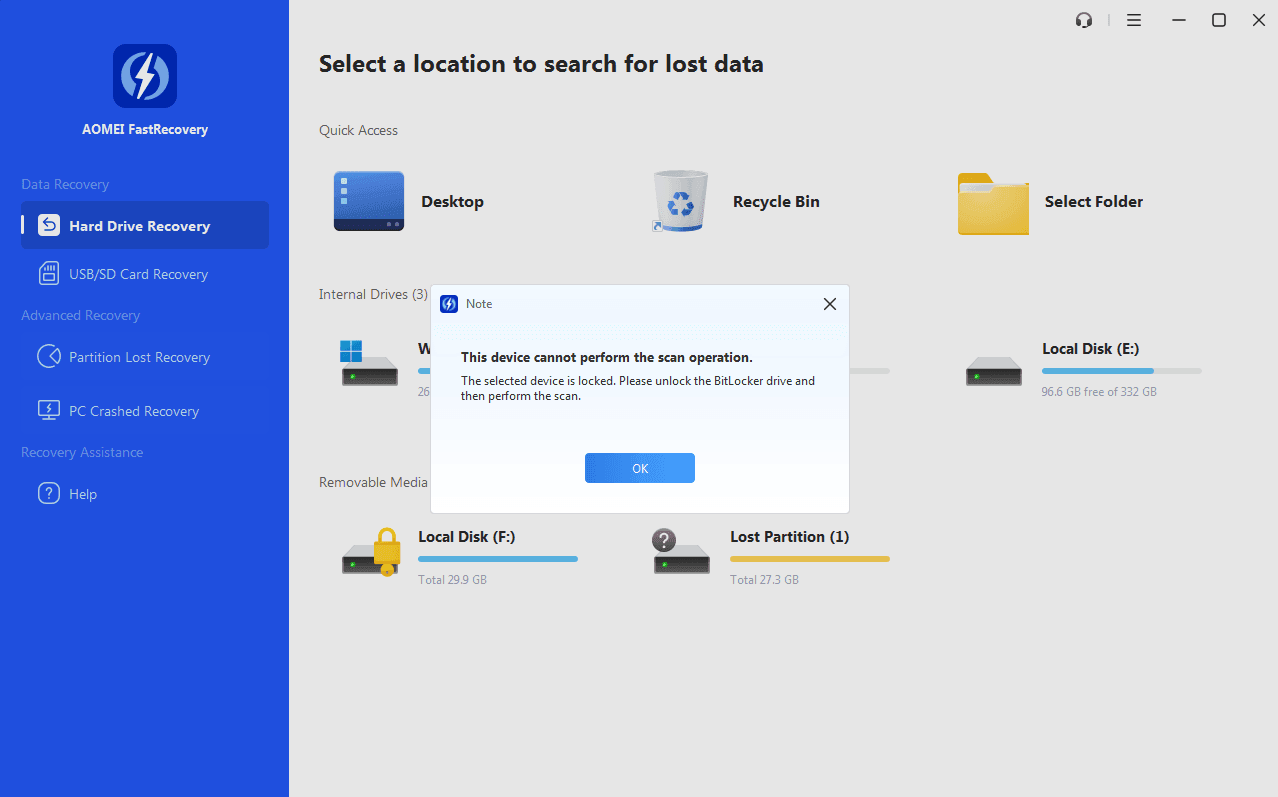Select Hard Drive Recovery in sidebar
The width and height of the screenshot is (1278, 797).
[x=145, y=225]
